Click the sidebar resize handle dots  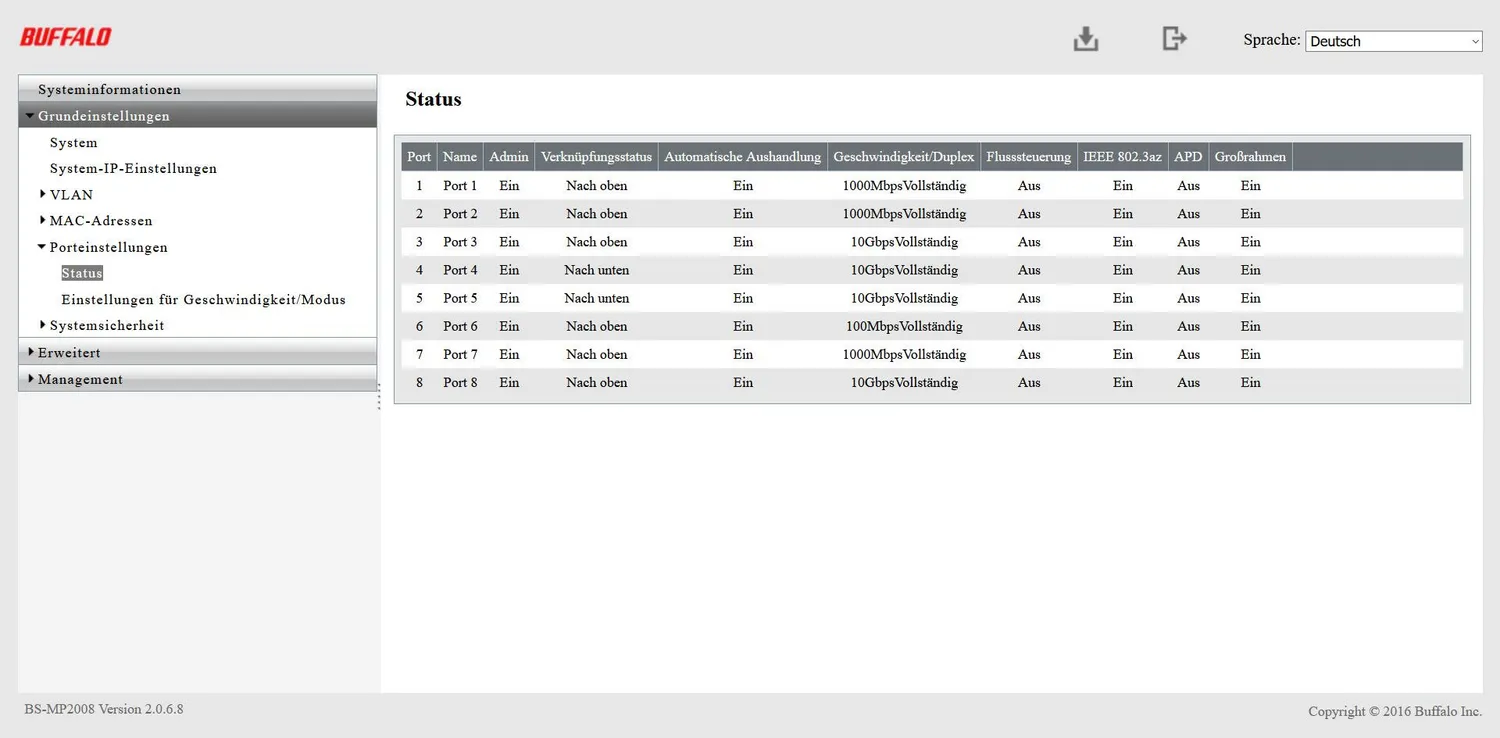click(x=379, y=396)
